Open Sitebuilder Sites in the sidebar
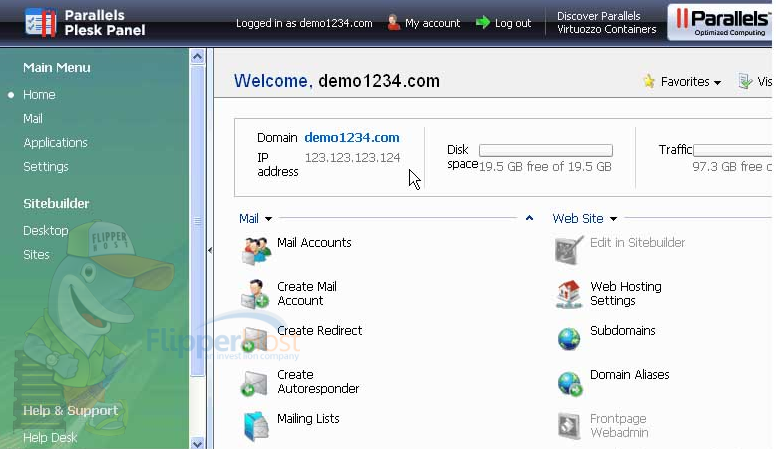Screen dimensions: 776x450 click(36, 254)
